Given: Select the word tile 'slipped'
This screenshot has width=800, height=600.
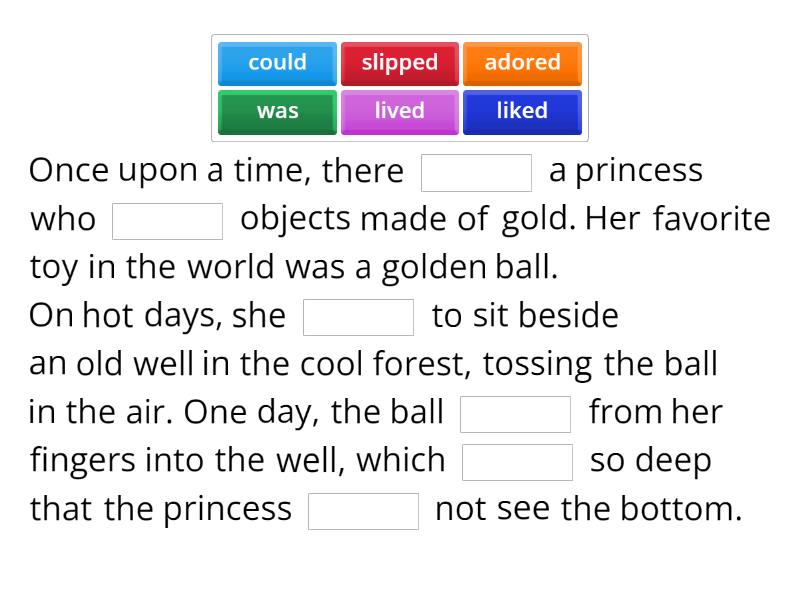Looking at the screenshot, I should pos(399,63).
